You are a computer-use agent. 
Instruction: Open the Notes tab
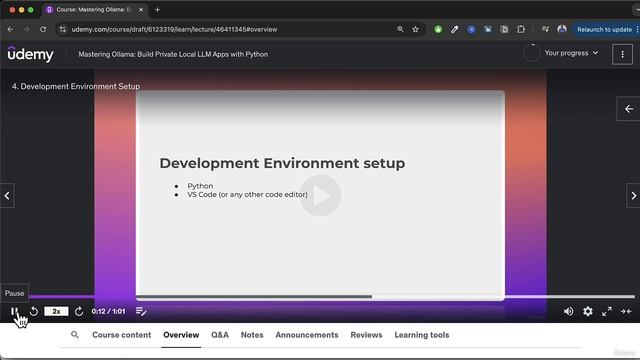pos(252,335)
